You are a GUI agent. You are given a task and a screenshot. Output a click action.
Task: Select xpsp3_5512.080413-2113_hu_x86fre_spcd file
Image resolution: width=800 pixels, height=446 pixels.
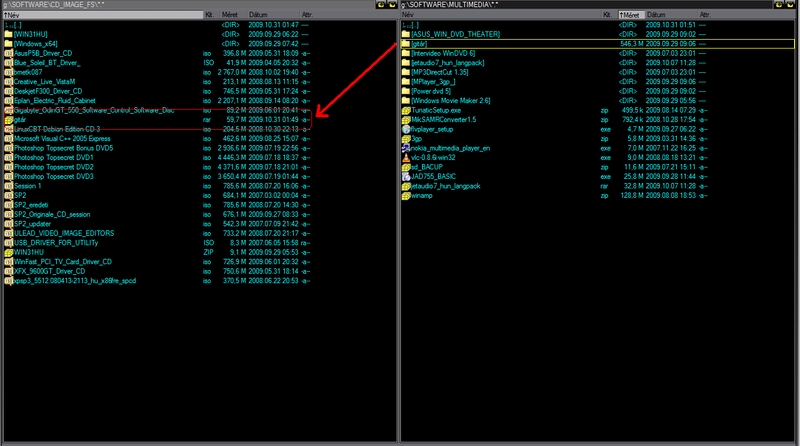pyautogui.click(x=75, y=281)
